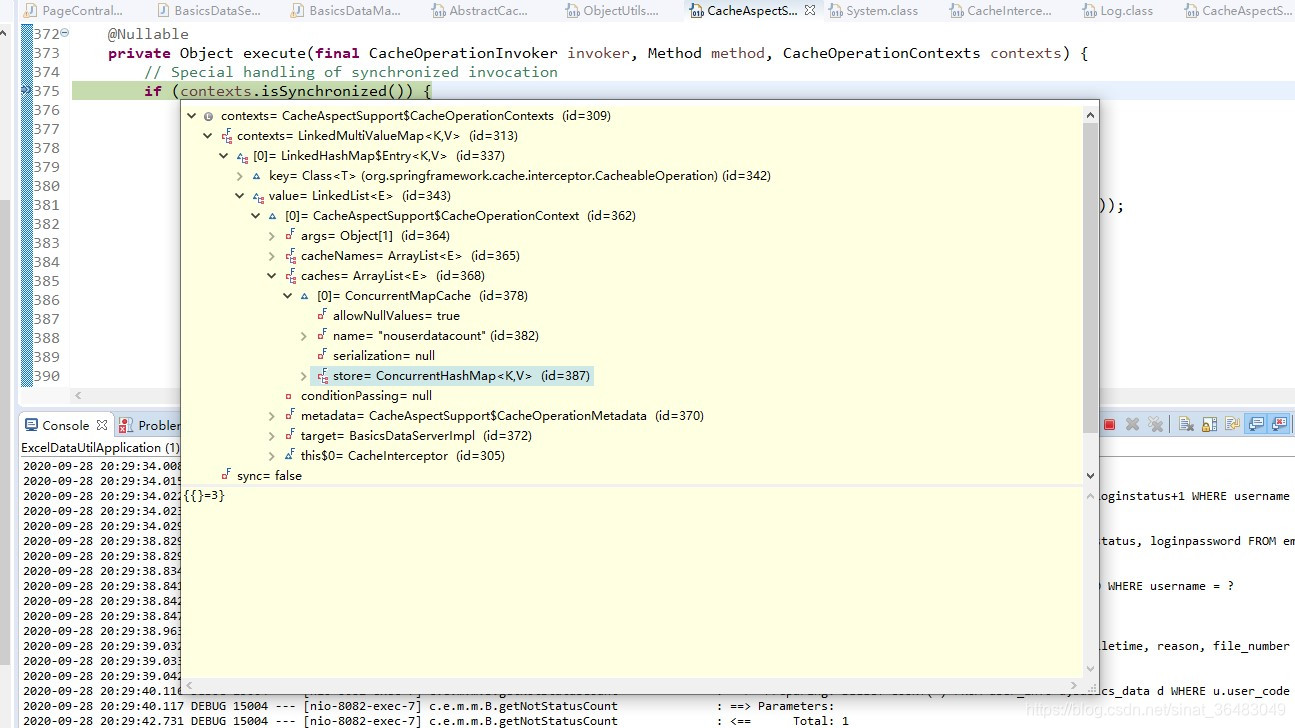The height and width of the screenshot is (728, 1295).
Task: Select the key= Class<T> CacheableOperation row
Action: click(520, 176)
